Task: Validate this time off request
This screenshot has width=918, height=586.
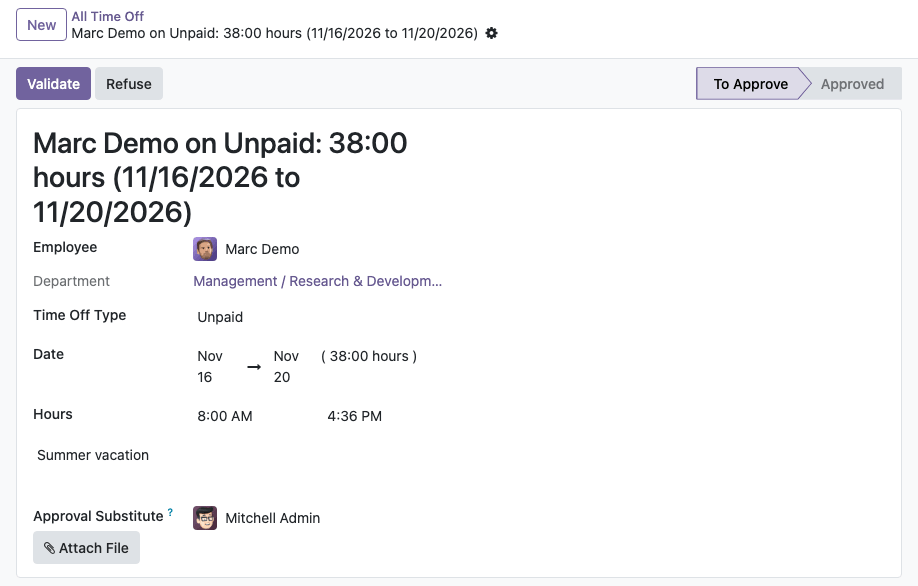Action: [x=53, y=84]
